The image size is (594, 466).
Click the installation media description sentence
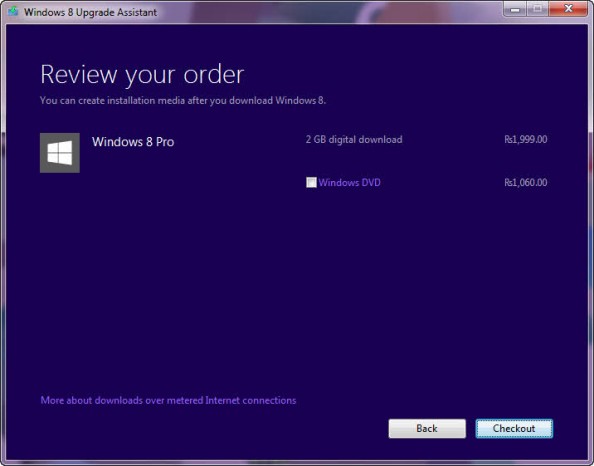[x=183, y=100]
